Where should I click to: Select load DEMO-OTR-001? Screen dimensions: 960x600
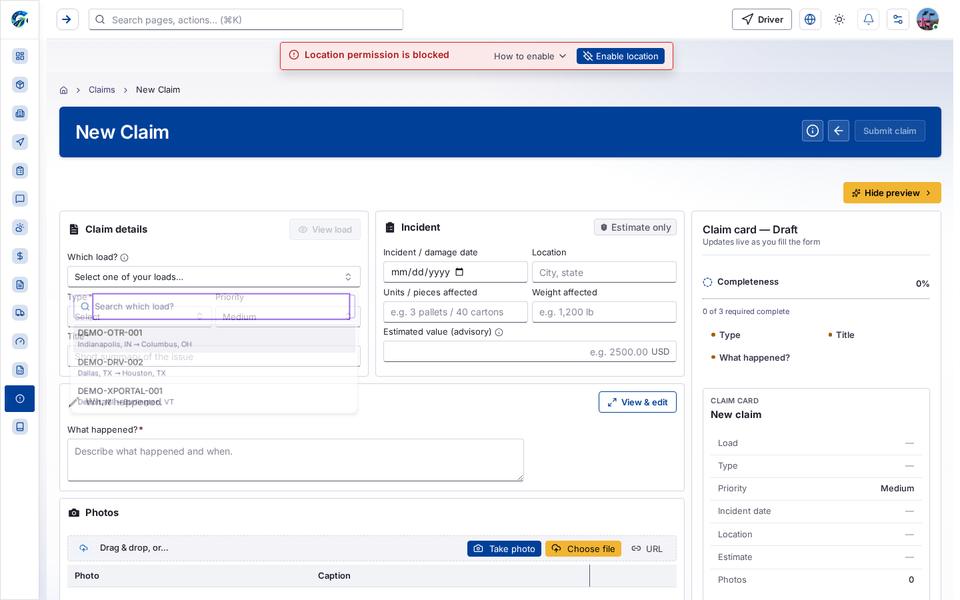click(213, 338)
